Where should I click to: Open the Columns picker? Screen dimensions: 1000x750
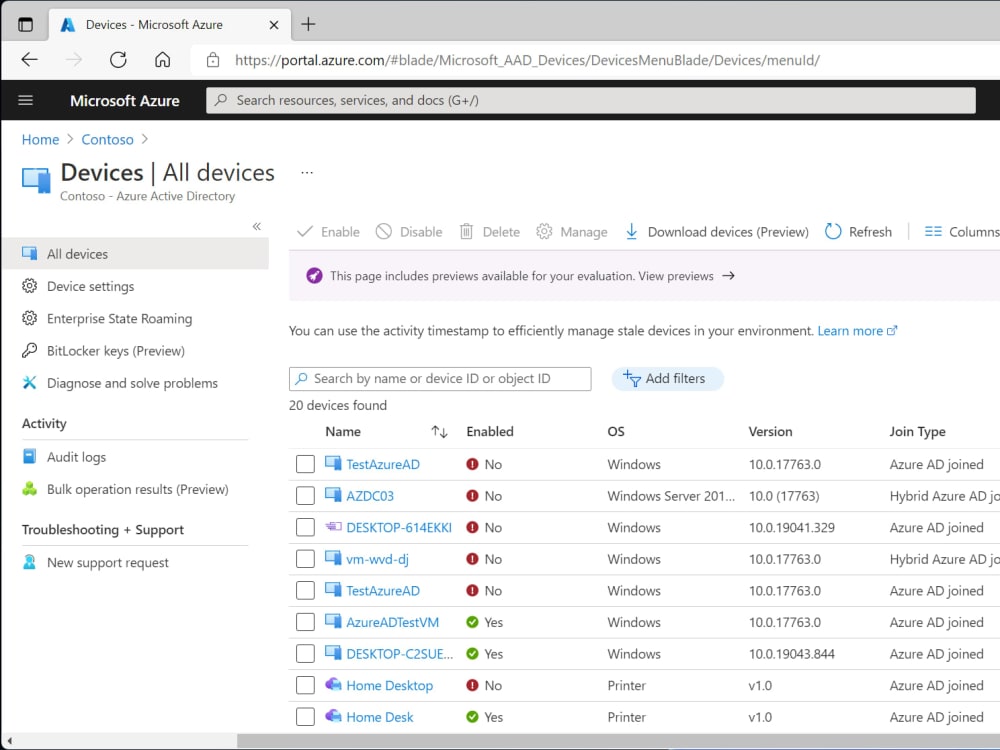960,231
